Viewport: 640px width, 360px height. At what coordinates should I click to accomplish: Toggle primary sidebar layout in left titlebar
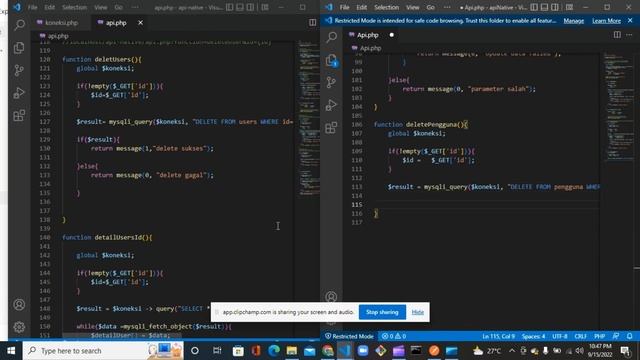[x=229, y=7]
